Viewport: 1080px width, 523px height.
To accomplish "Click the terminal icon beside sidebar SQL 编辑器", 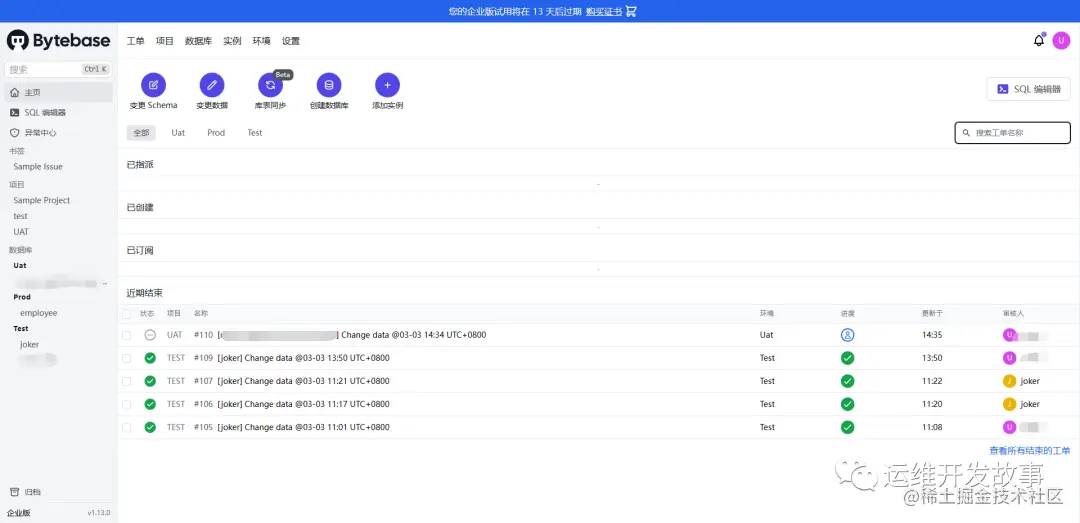I will pos(14,112).
